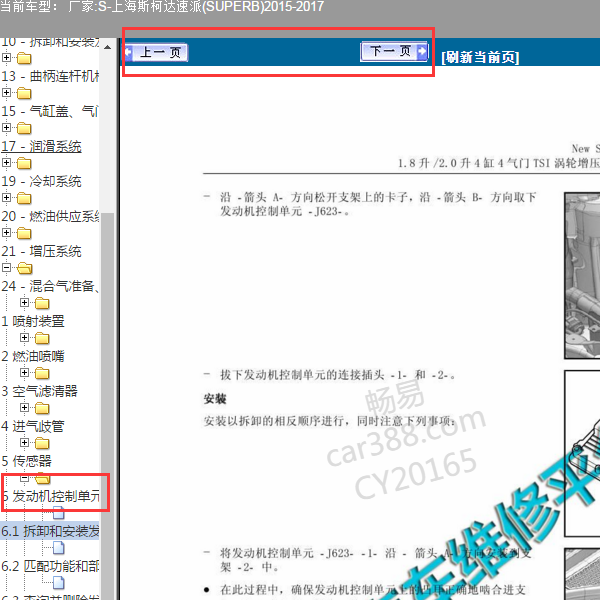Expand plus node above '1 喷射装置'
This screenshot has height=600, width=600.
click(24, 302)
